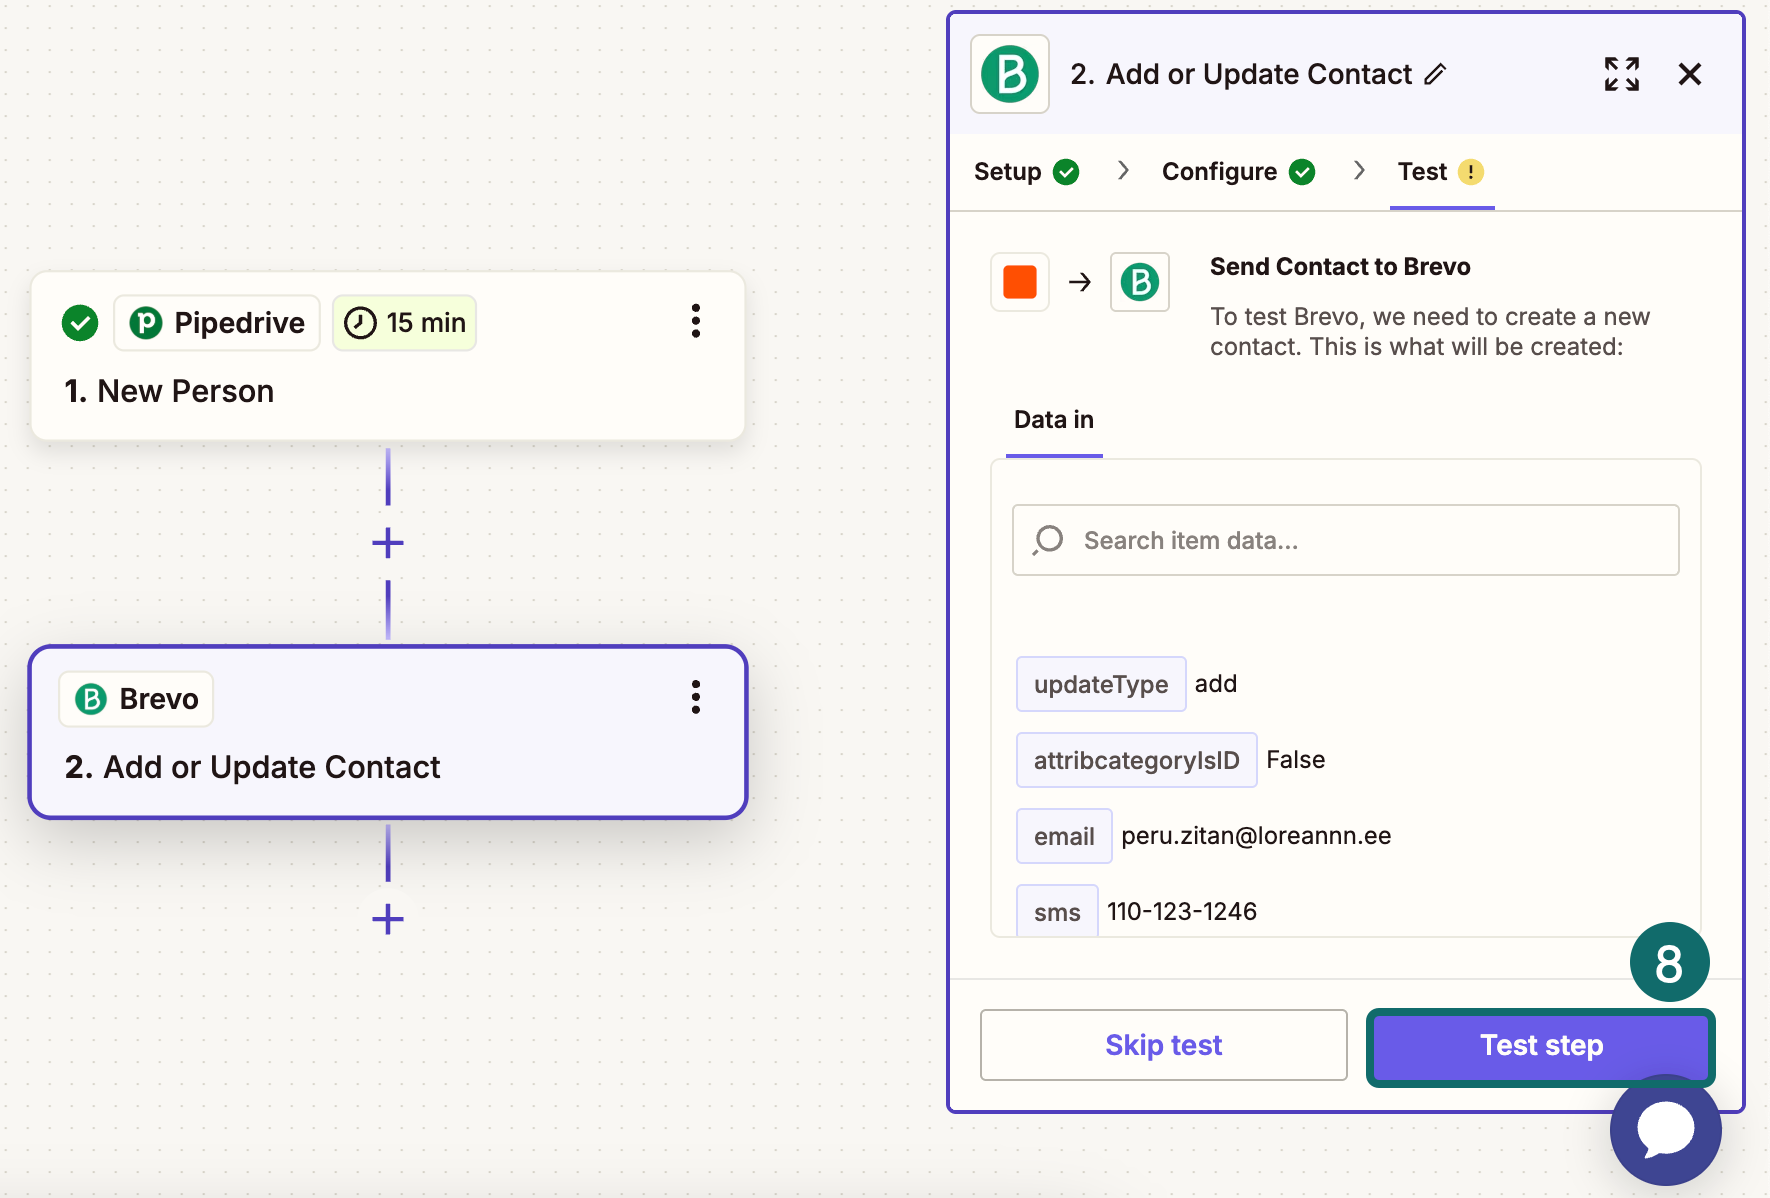Click the 15 min polling interval badge

pyautogui.click(x=404, y=323)
